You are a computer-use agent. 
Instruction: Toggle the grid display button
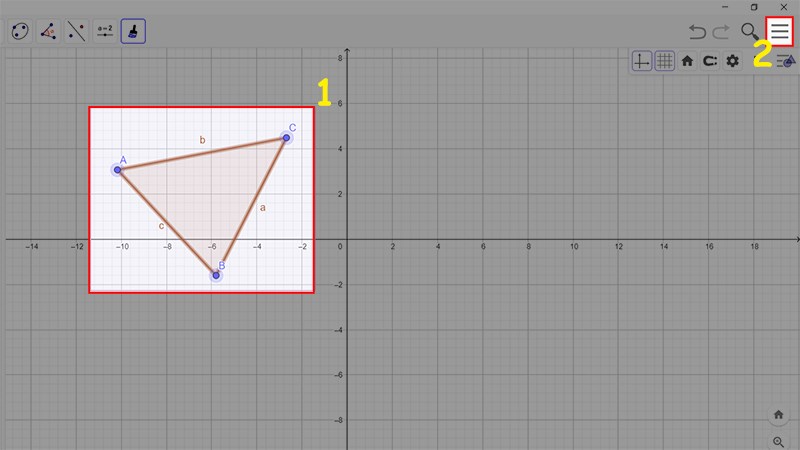[x=664, y=61]
